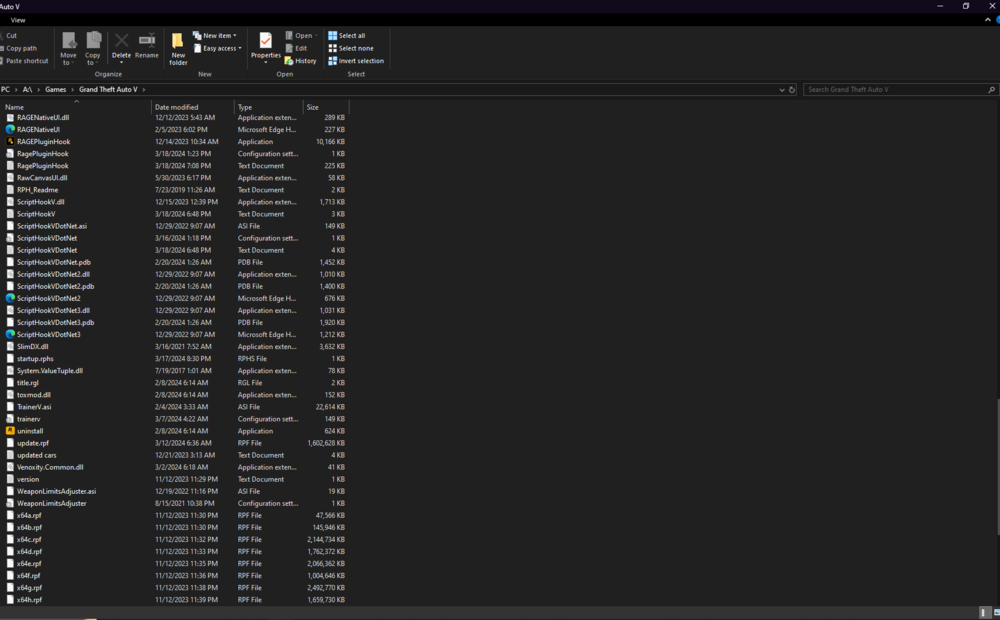This screenshot has width=1000, height=620.
Task: Select the version text document
Action: coord(28,479)
